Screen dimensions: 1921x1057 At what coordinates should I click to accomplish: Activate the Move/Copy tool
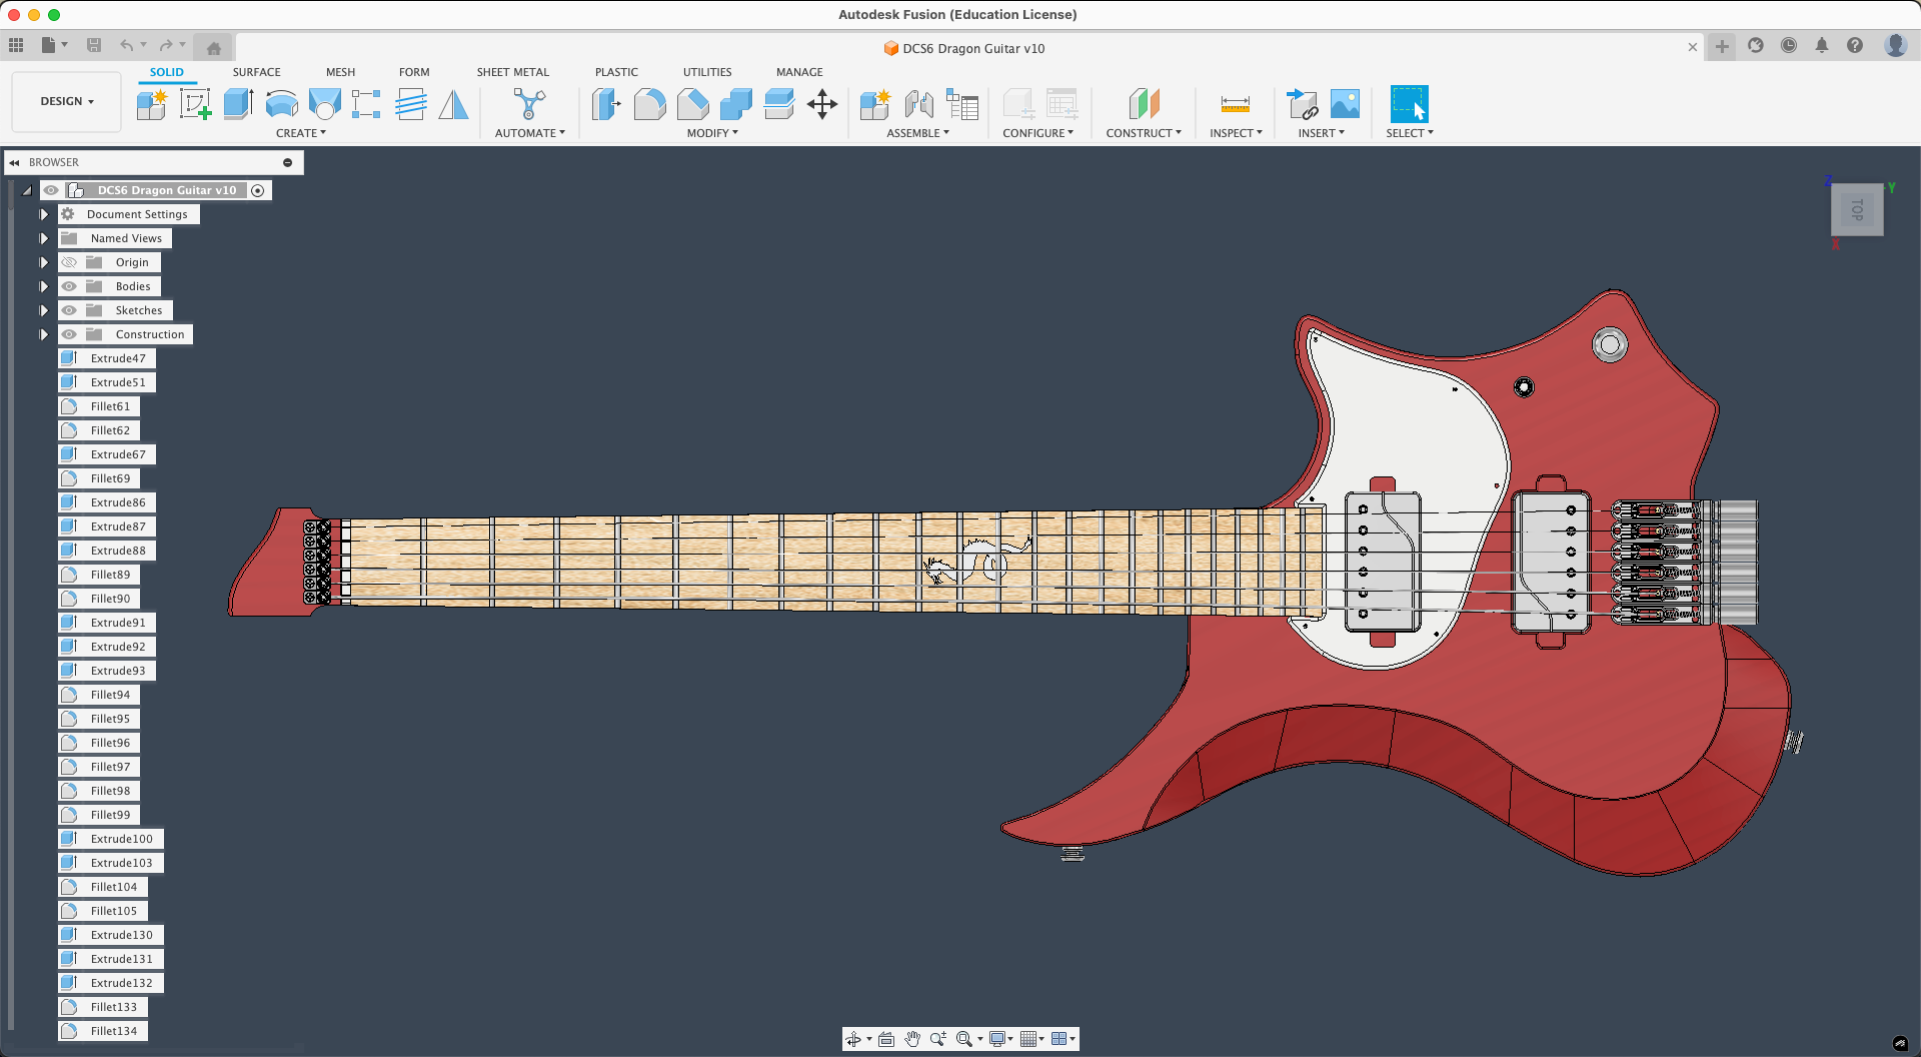coord(822,104)
